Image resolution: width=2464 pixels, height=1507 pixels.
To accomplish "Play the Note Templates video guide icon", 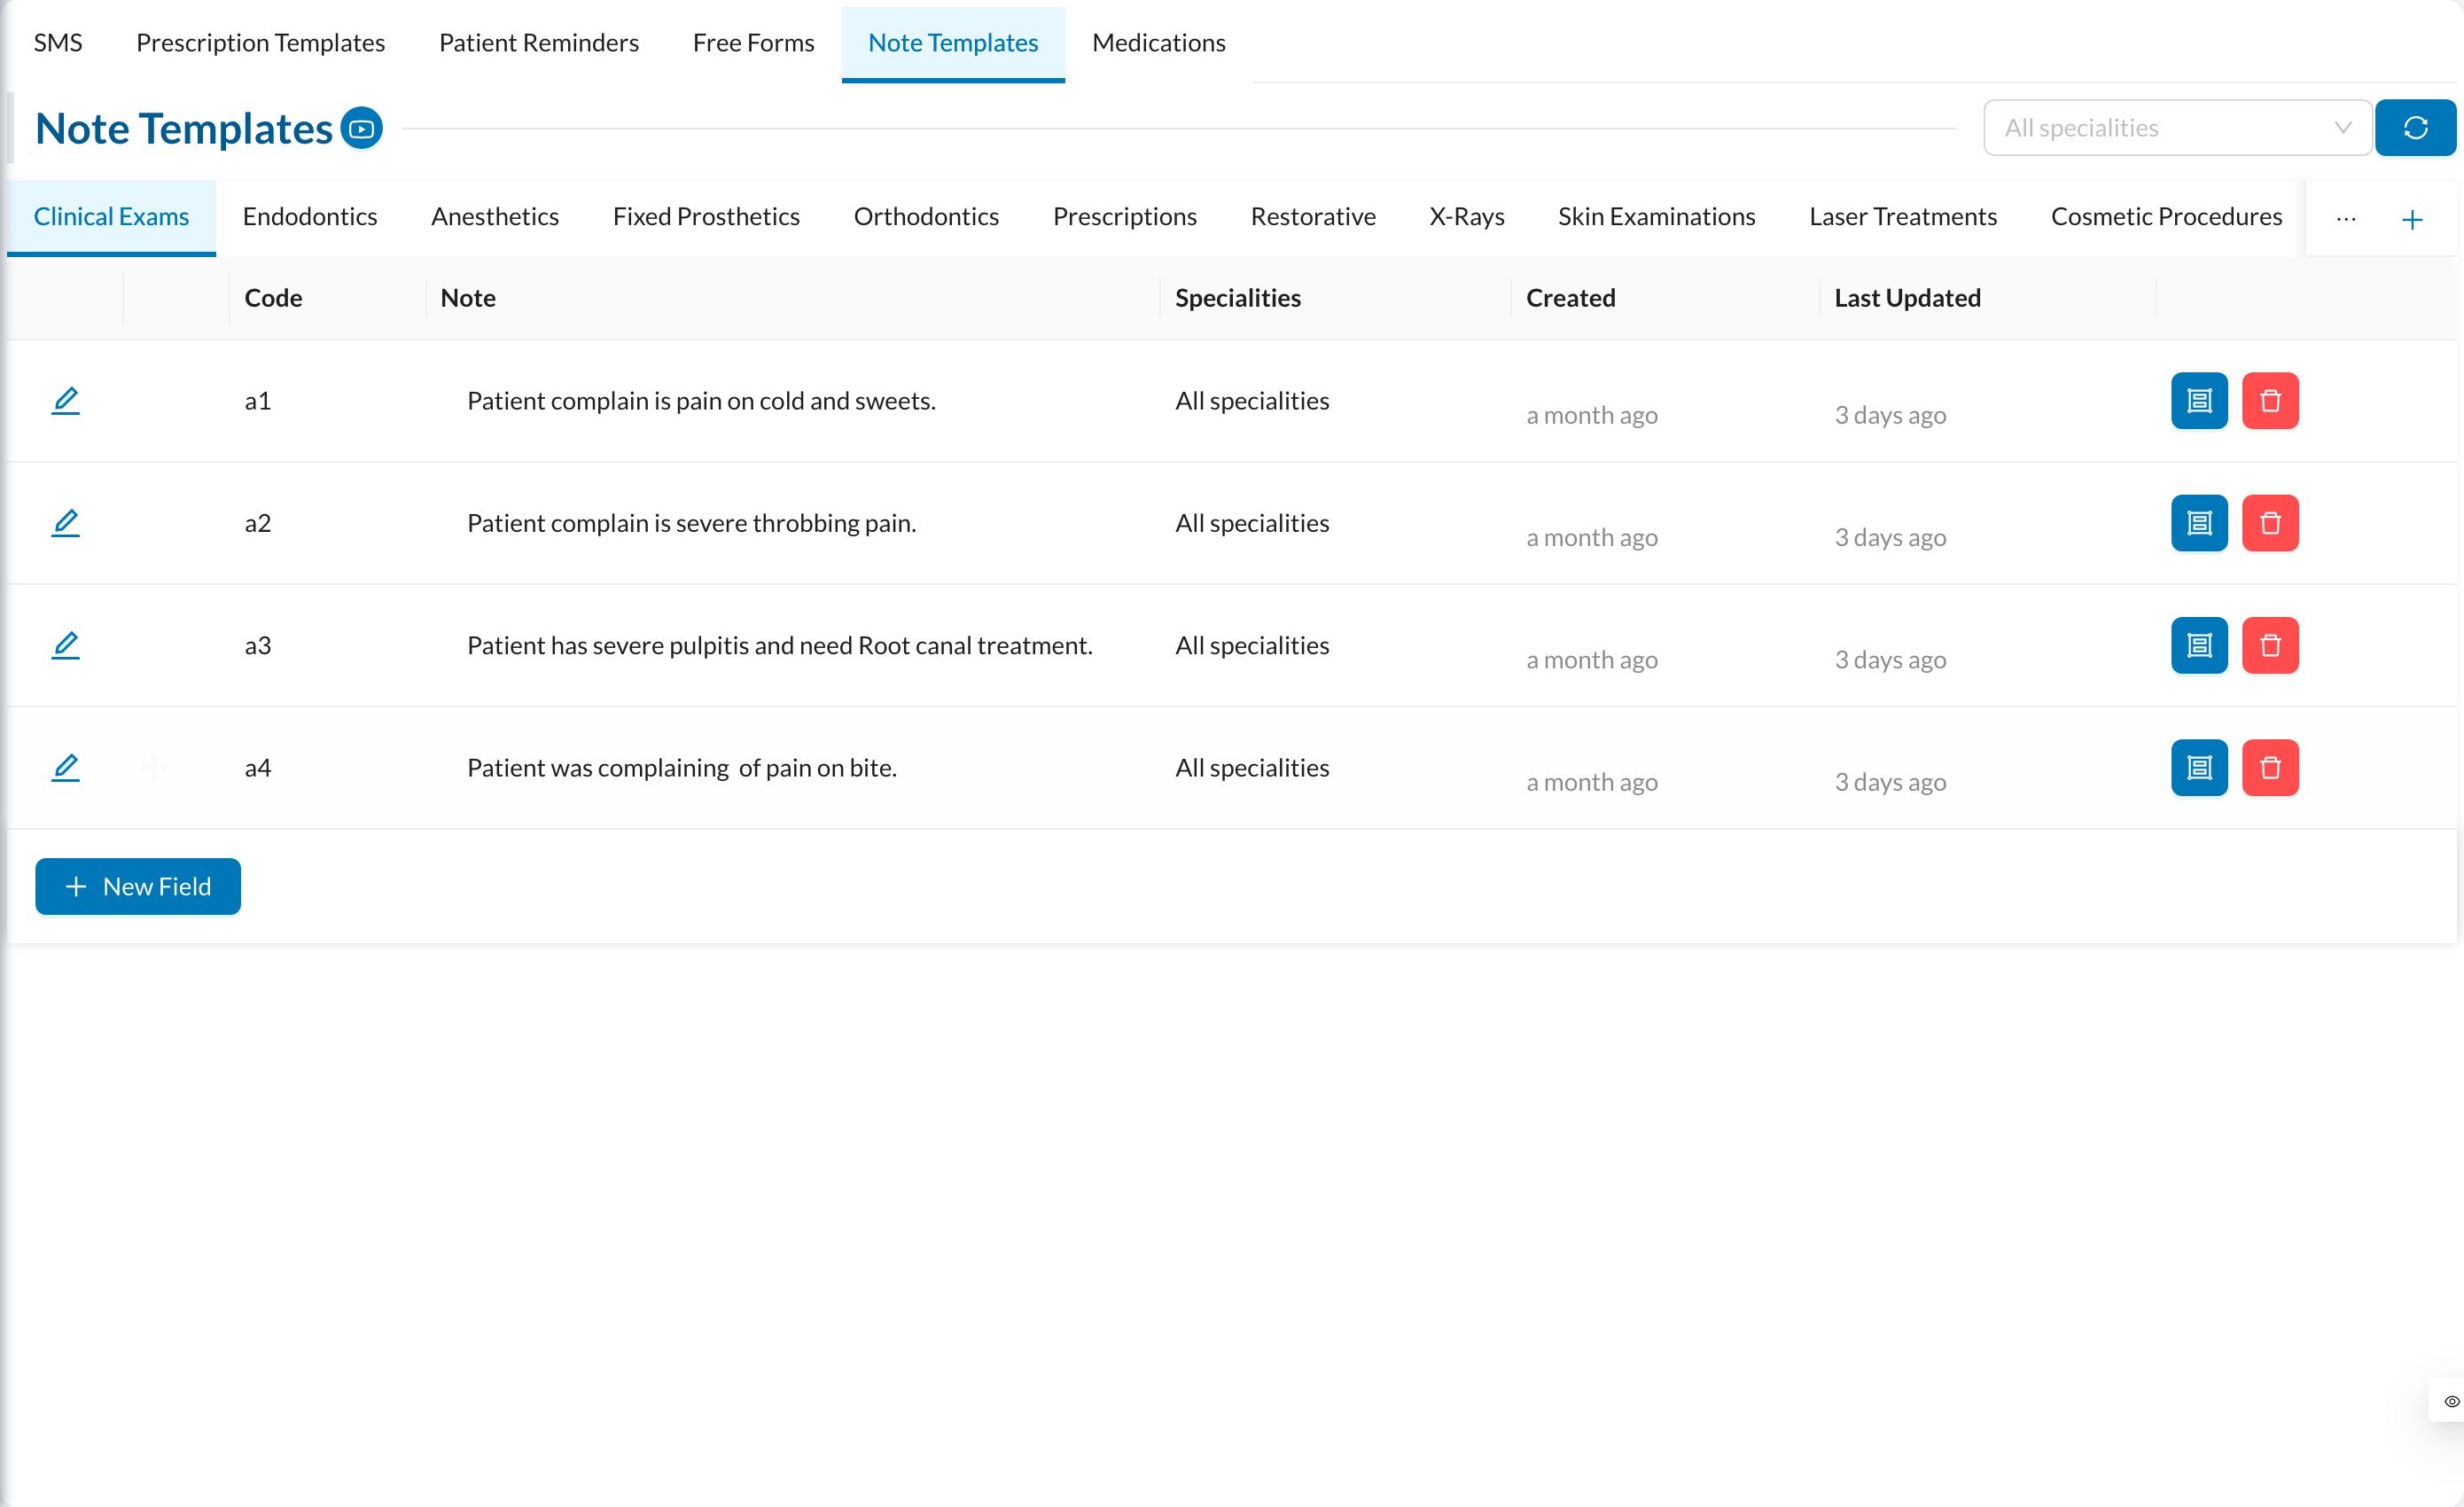I will [361, 128].
